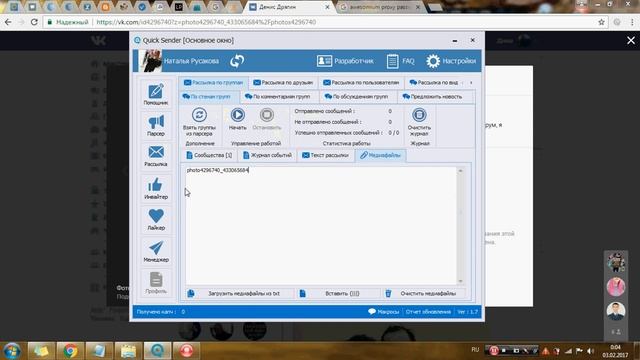Click the Вставить paste button
Screen dimensions: 640x360
click(338, 293)
